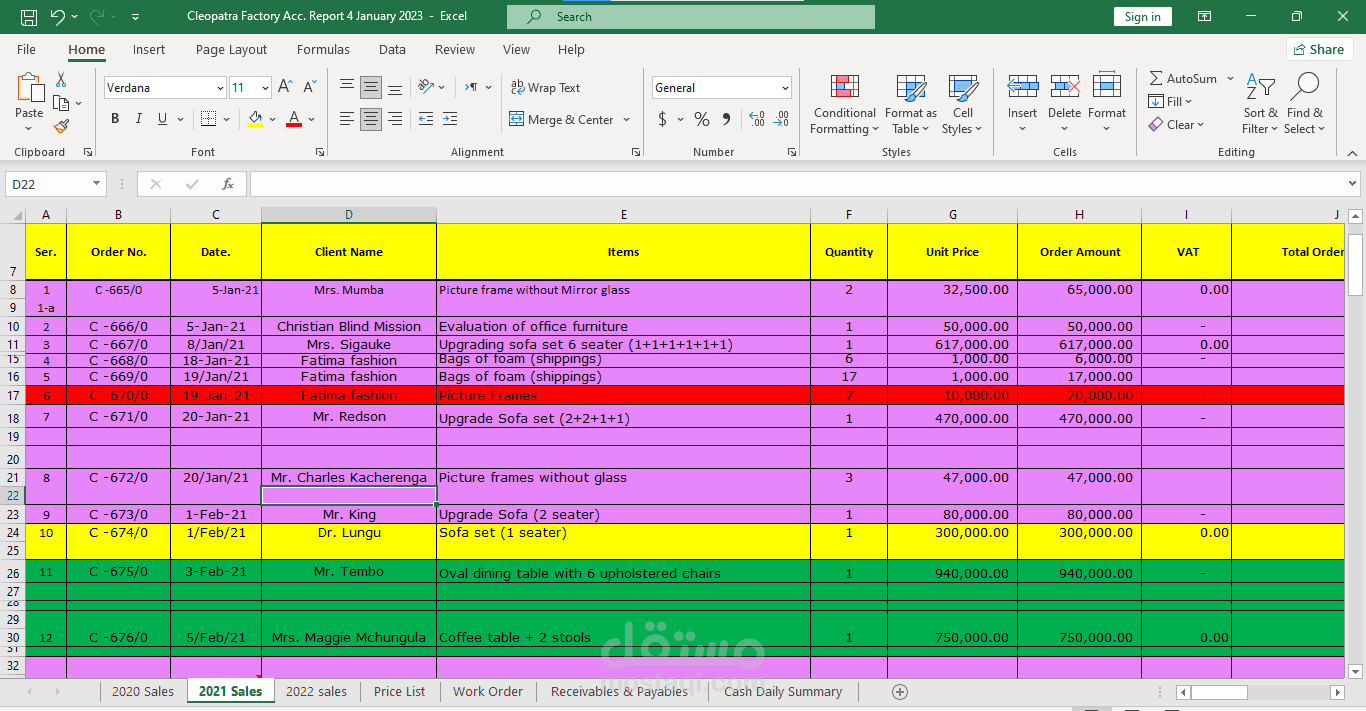Select column D header
The height and width of the screenshot is (711, 1366).
click(x=348, y=215)
